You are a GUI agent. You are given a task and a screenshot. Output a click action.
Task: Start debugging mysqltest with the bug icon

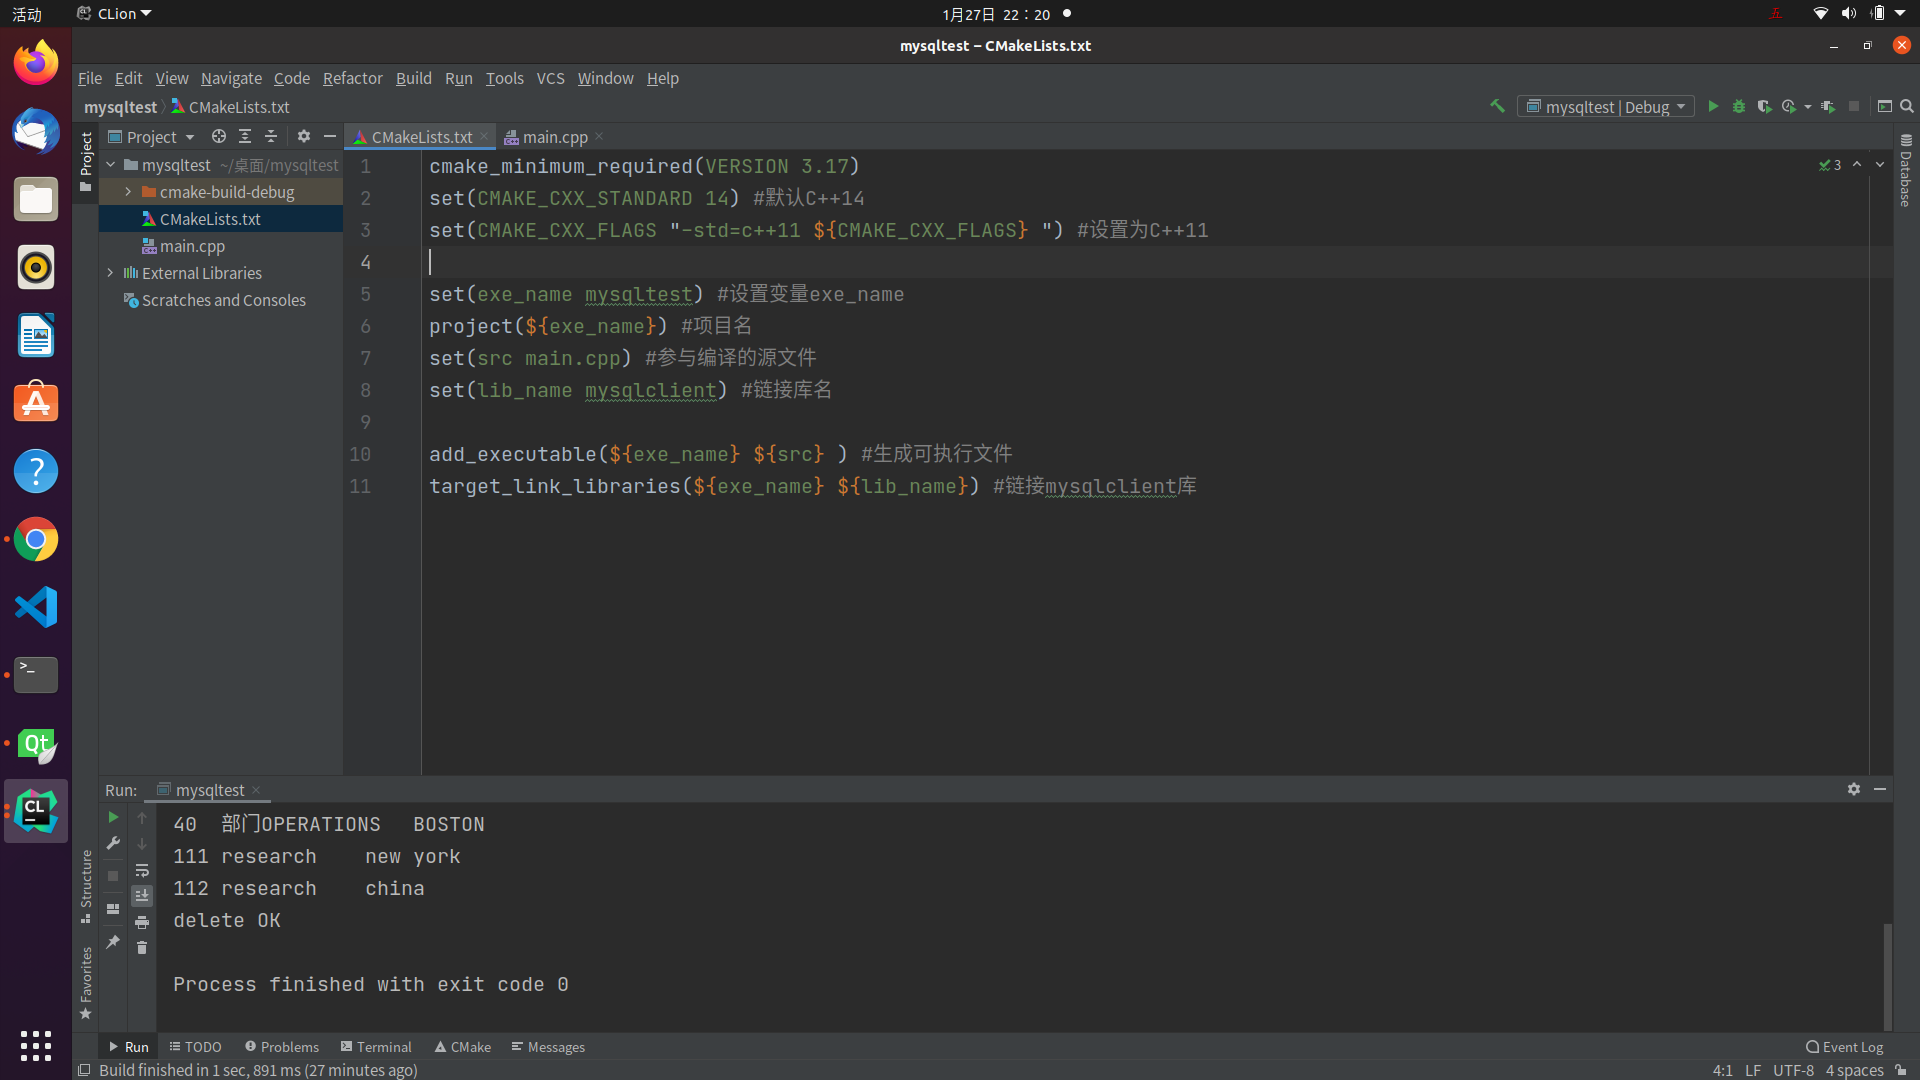(1738, 106)
